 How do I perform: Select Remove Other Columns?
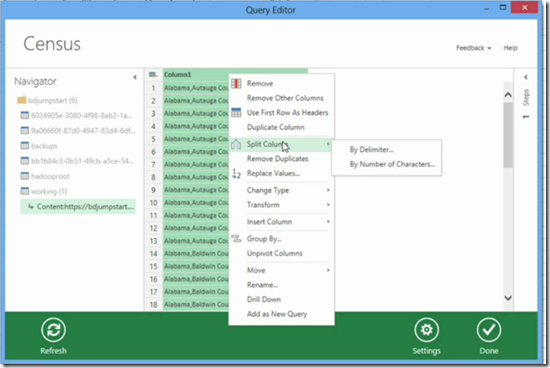(285, 98)
